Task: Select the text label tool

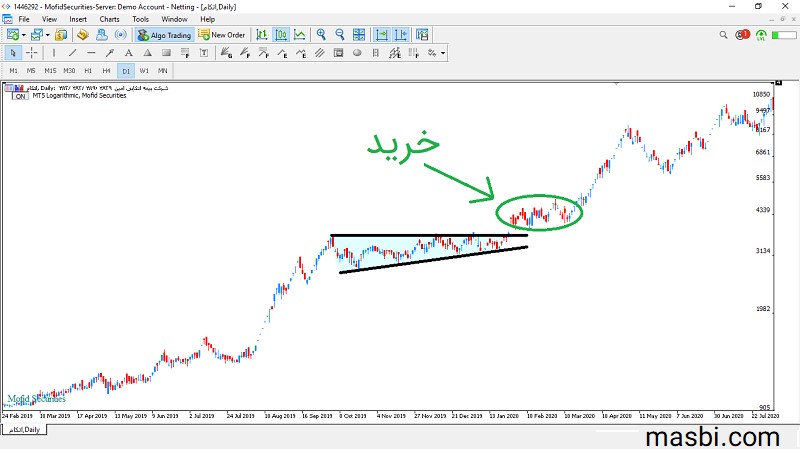Action: [x=204, y=53]
